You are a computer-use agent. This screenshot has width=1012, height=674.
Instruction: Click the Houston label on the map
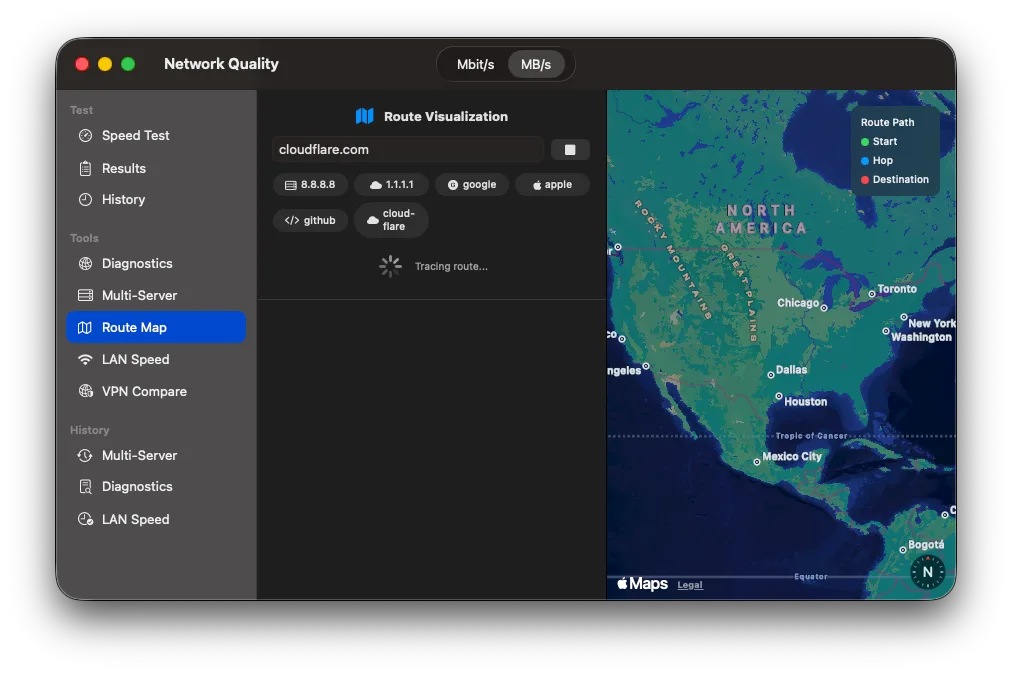pyautogui.click(x=805, y=402)
